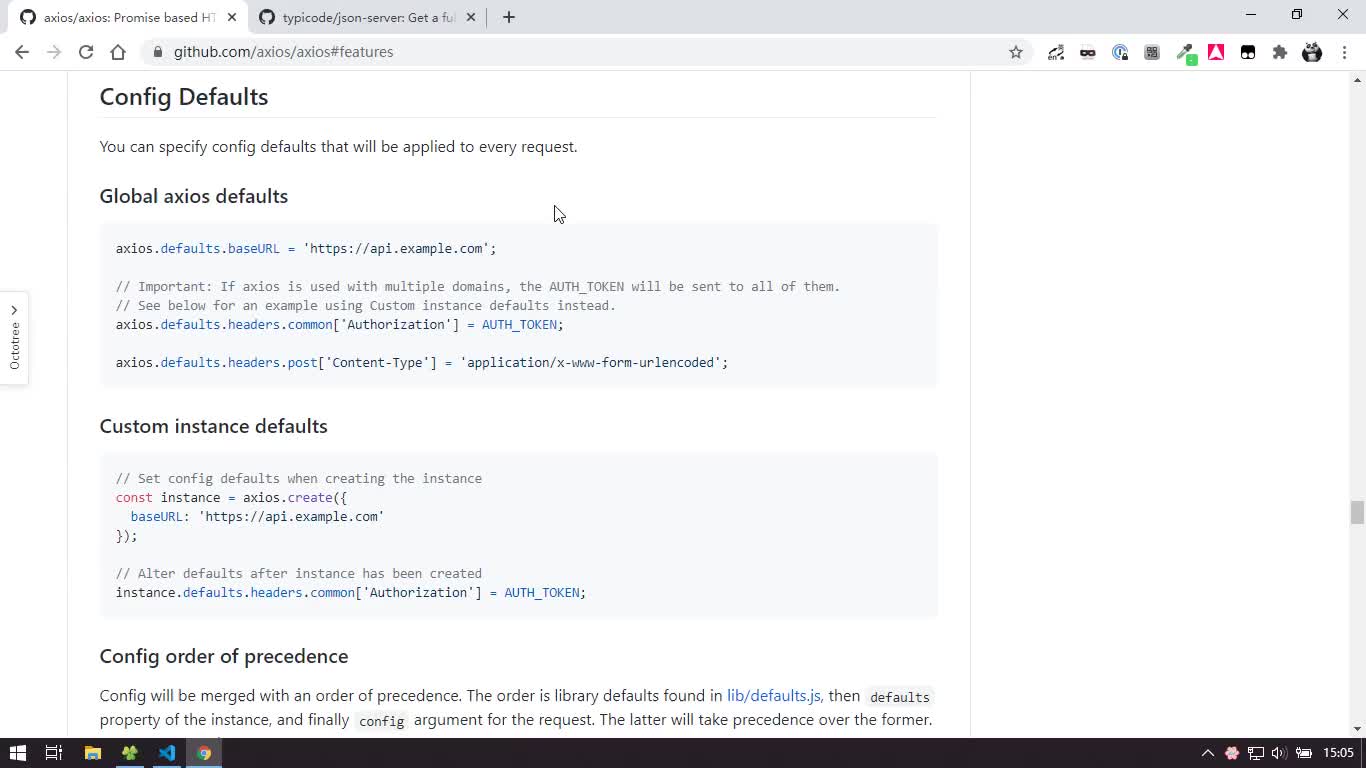Reload the axios GitHub page

pyautogui.click(x=86, y=52)
